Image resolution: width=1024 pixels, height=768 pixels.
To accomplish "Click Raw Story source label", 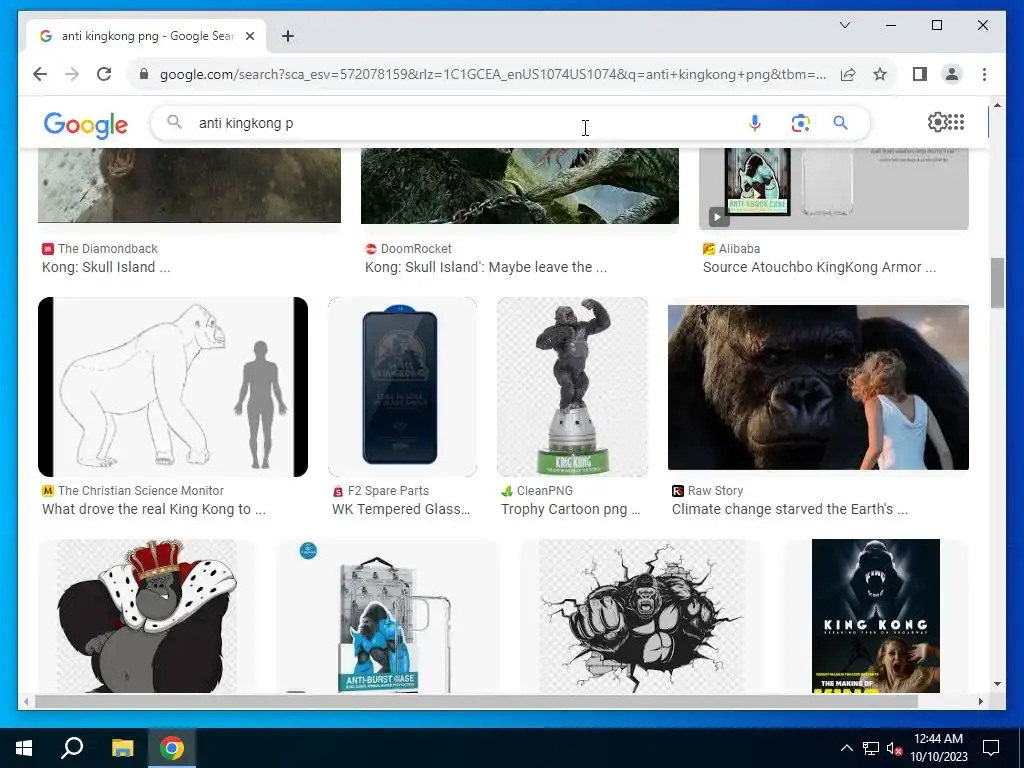I will click(x=715, y=490).
